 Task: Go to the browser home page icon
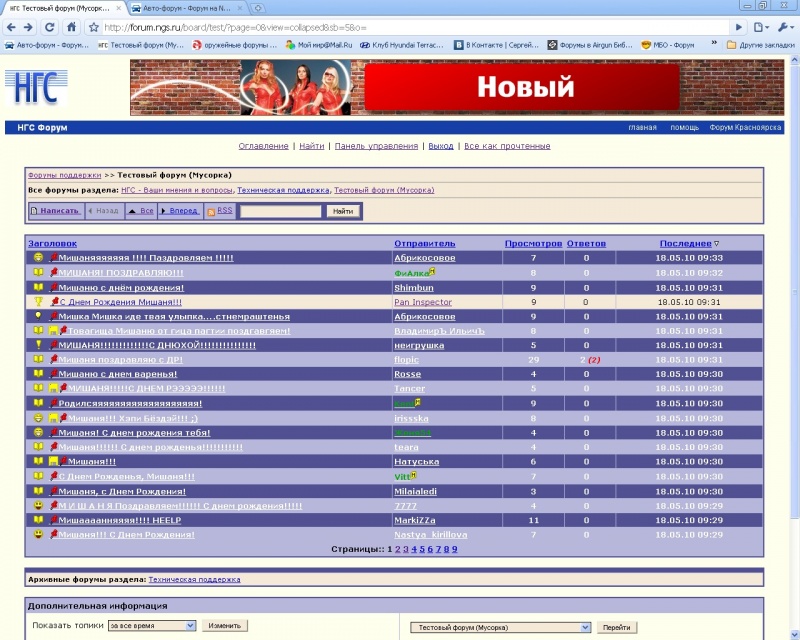coord(71,27)
